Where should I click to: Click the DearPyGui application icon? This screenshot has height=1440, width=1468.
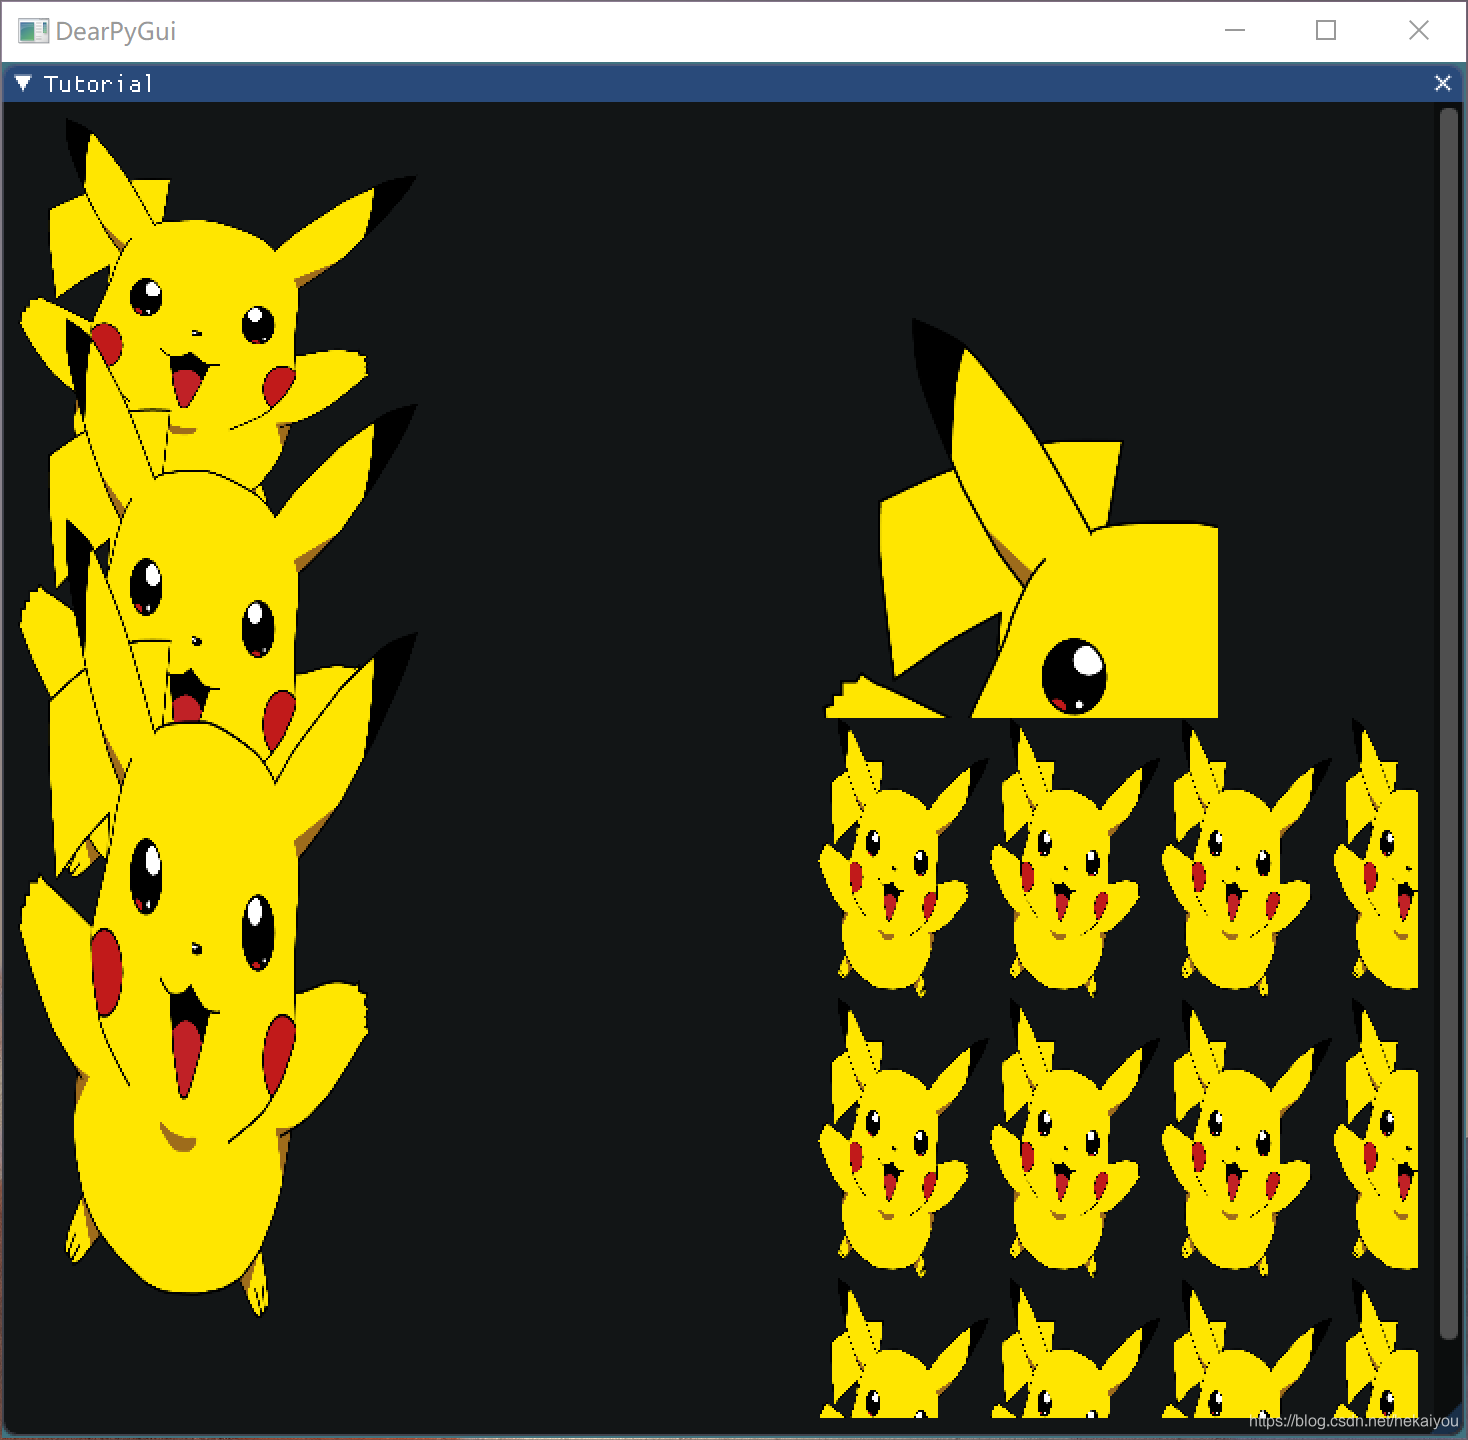[33, 31]
